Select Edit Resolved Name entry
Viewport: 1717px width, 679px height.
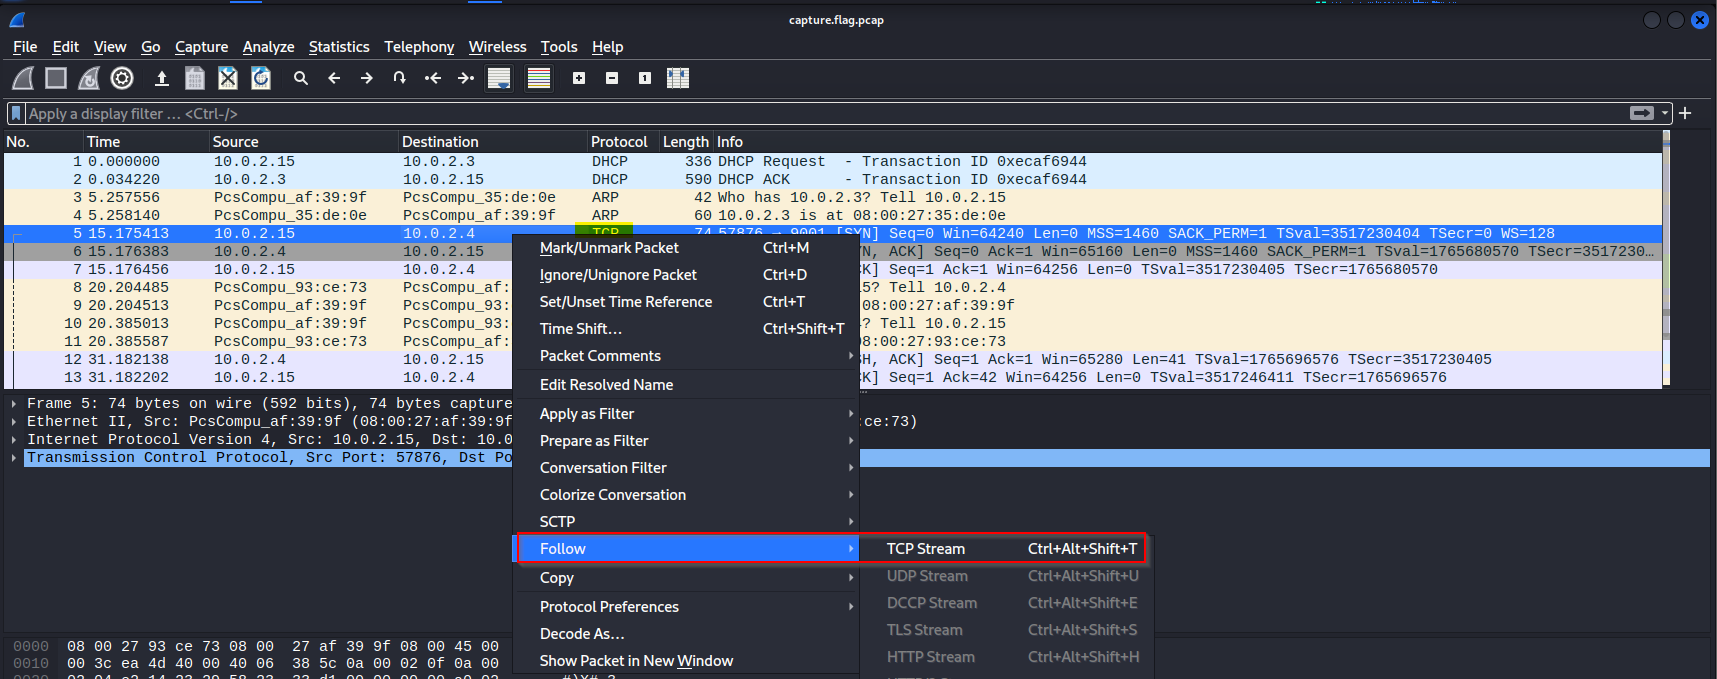tap(686, 385)
